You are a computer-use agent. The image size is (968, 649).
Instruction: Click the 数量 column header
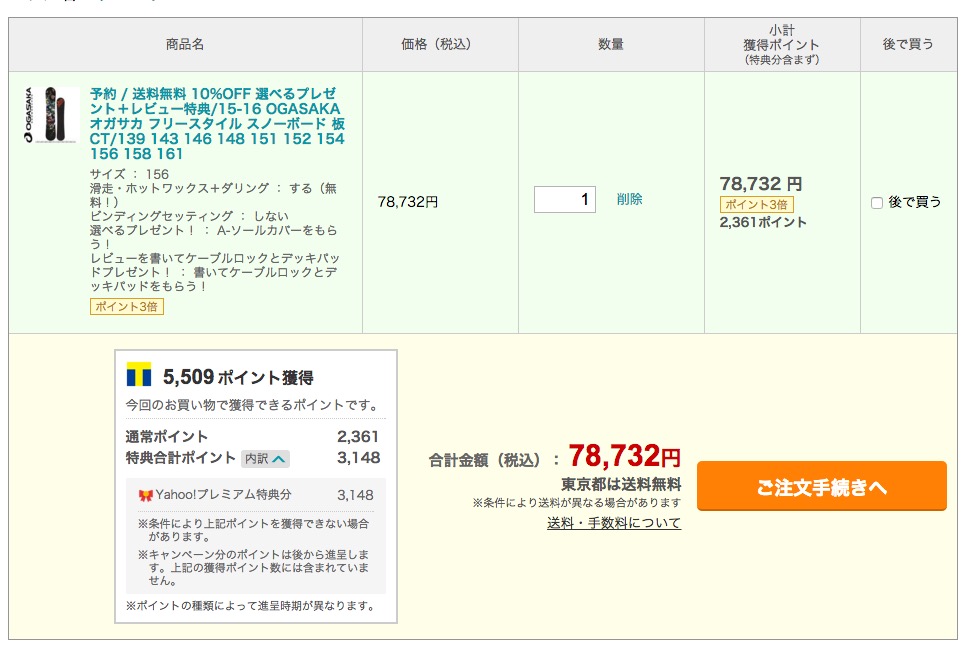pyautogui.click(x=611, y=44)
